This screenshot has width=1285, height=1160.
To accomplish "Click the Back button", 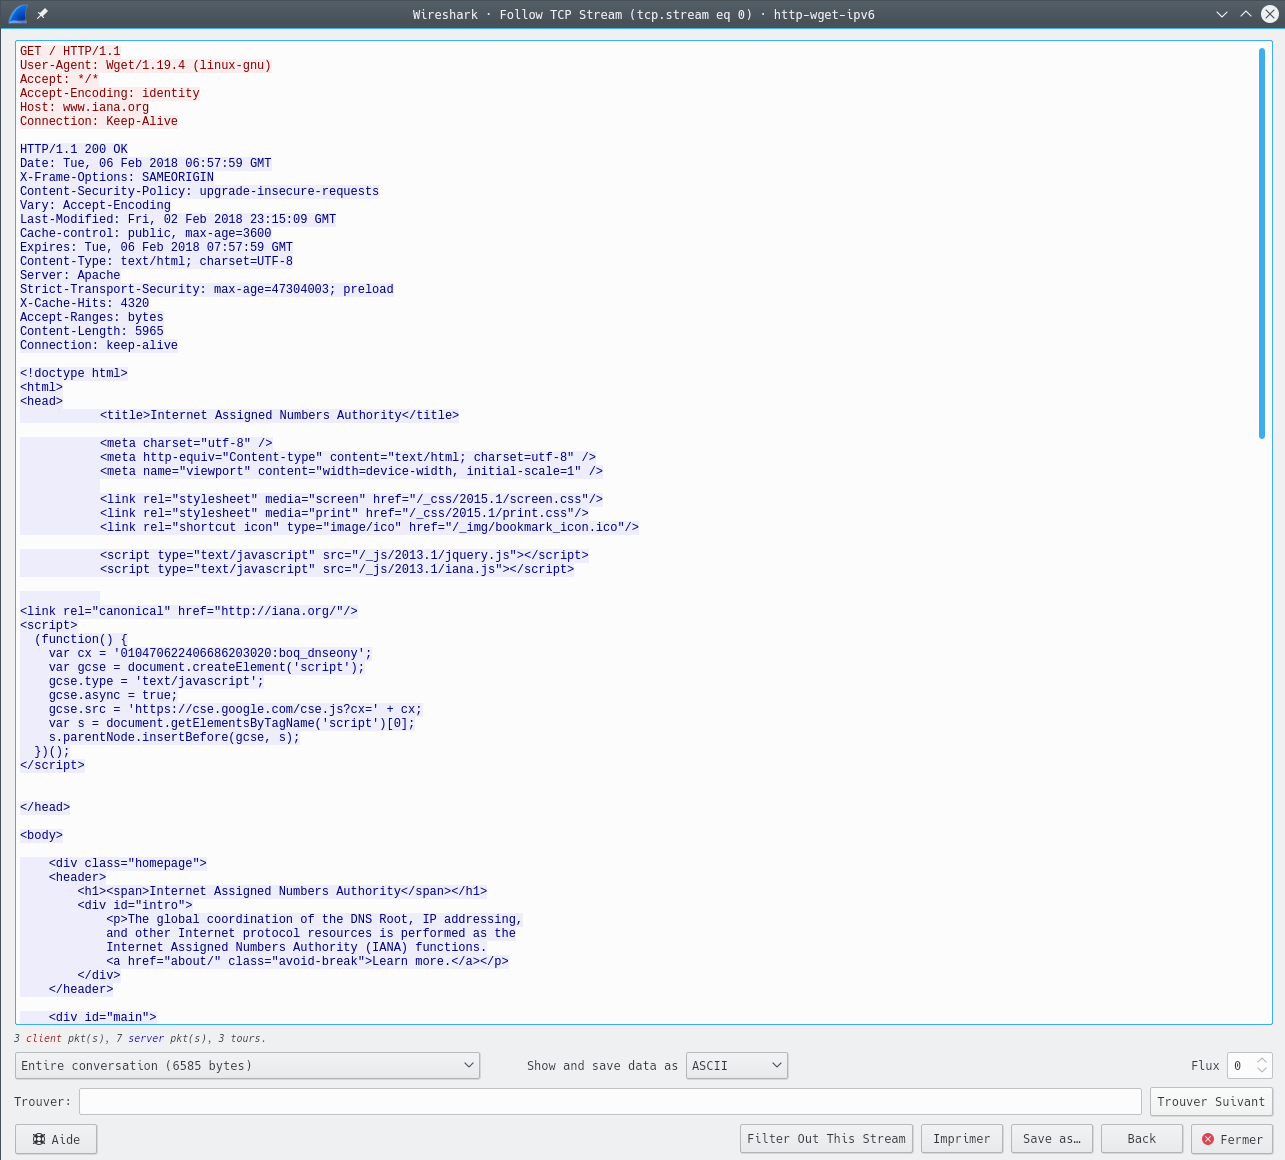I will coord(1142,1139).
